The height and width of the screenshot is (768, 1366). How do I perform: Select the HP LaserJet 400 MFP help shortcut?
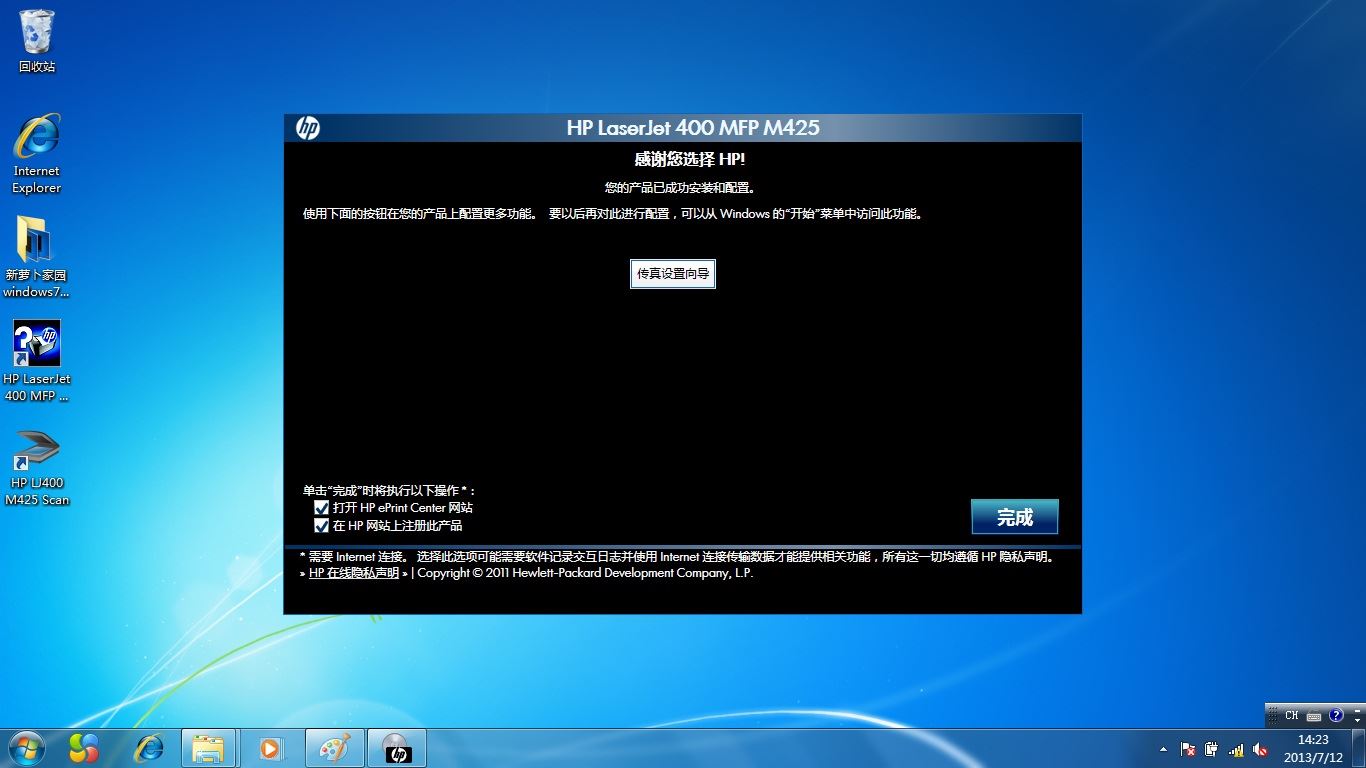pos(37,361)
